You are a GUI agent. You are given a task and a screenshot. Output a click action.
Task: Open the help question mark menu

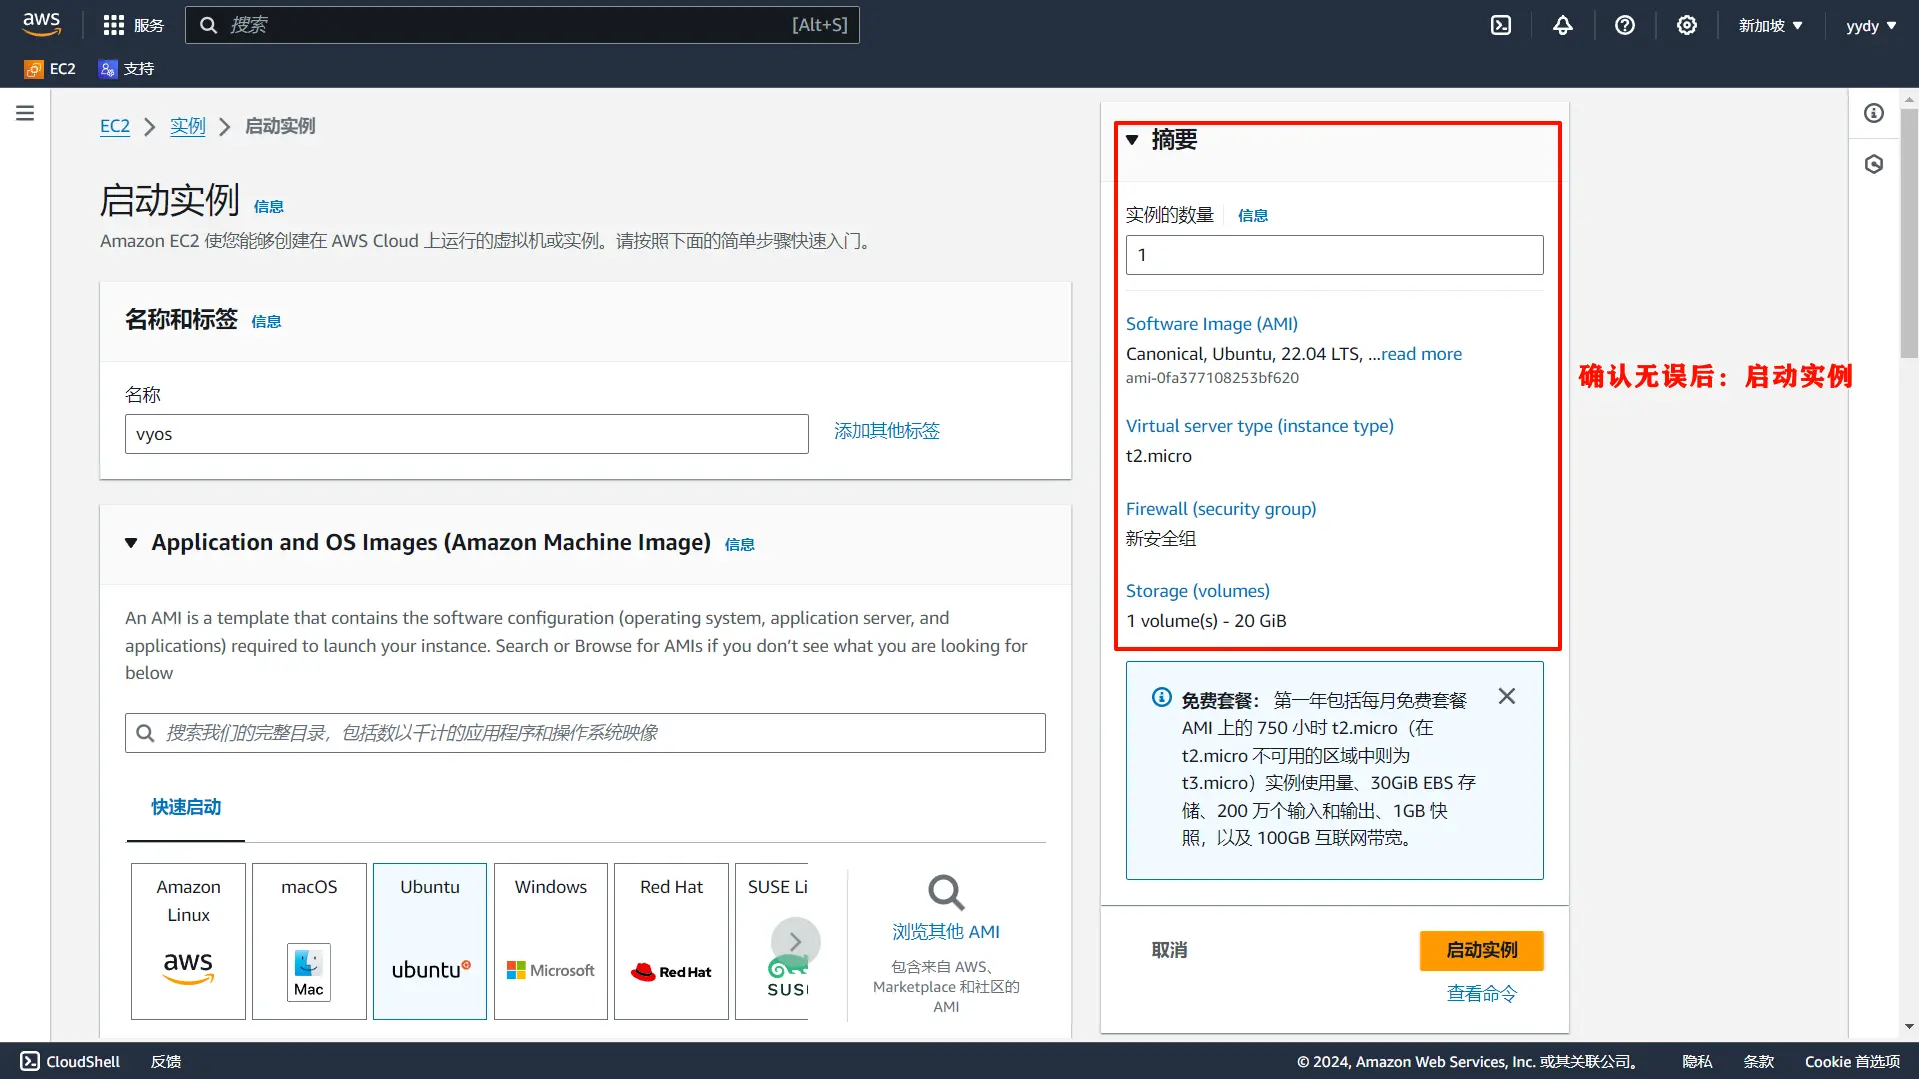(x=1625, y=25)
